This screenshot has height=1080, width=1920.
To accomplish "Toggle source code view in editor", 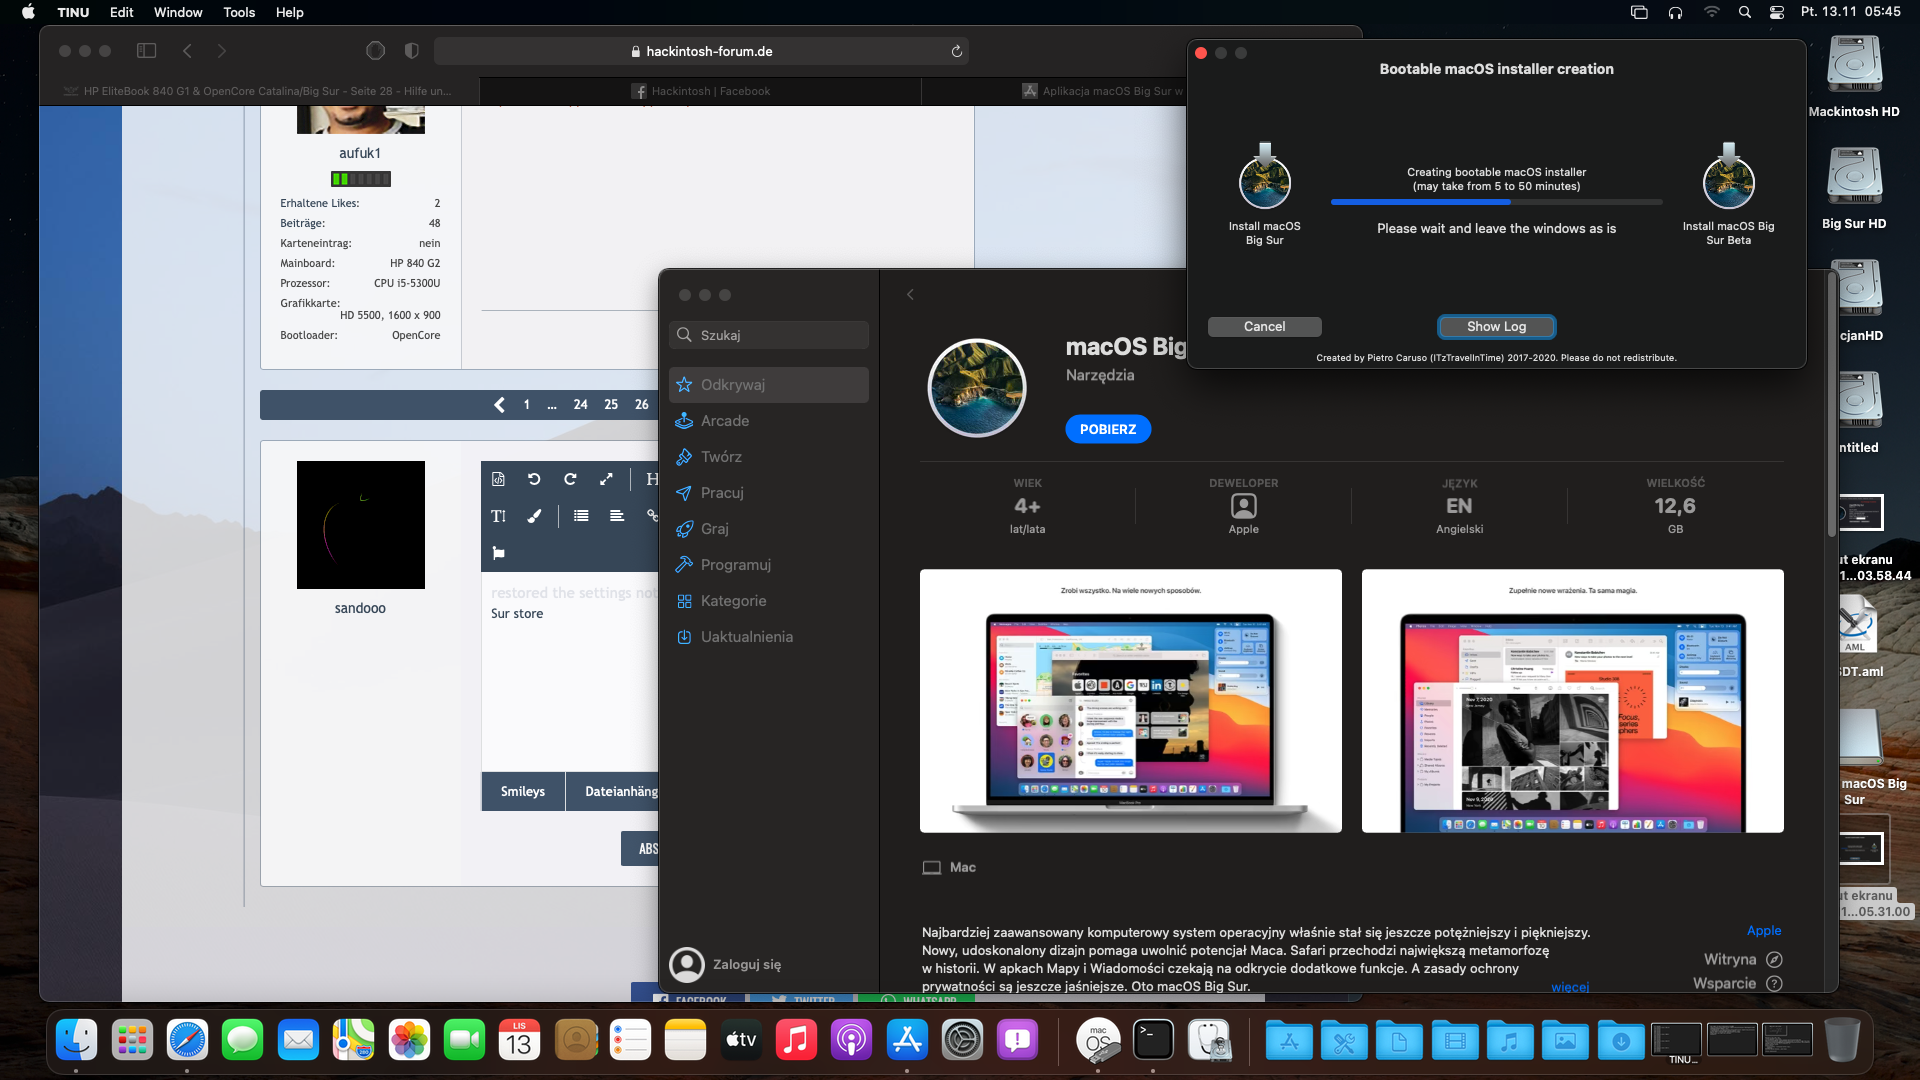I will click(x=498, y=479).
